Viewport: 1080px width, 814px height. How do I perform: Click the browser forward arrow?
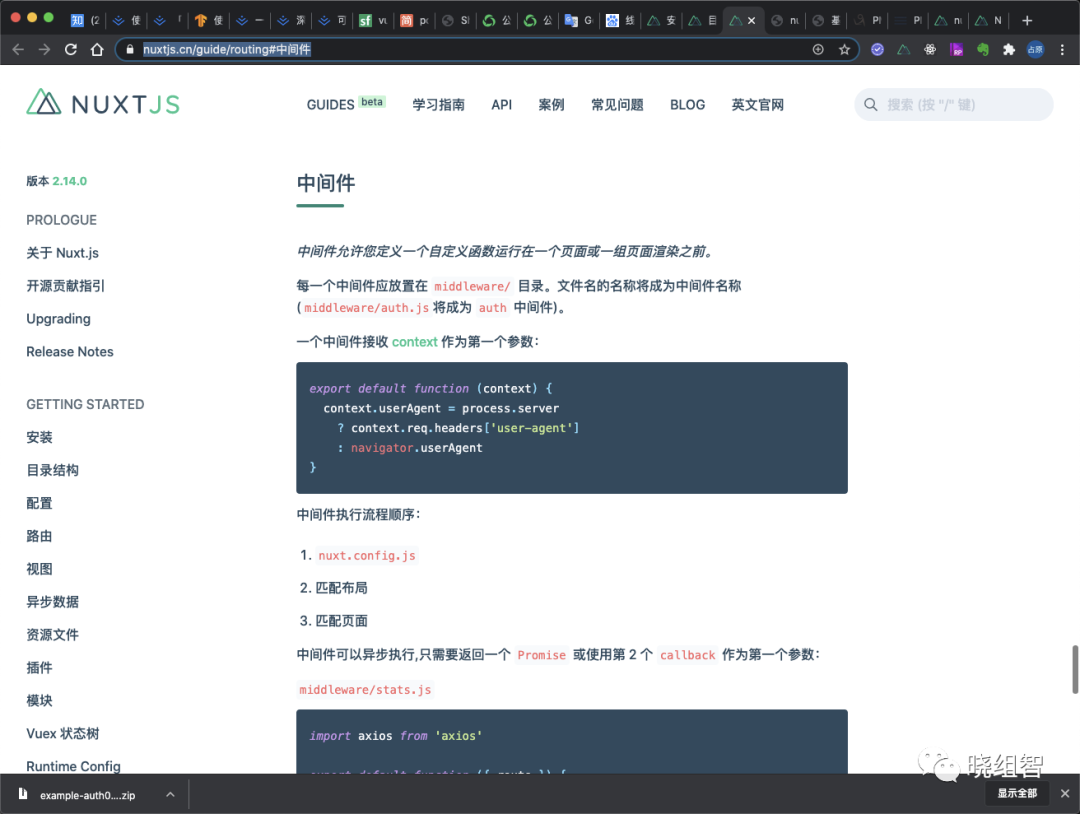(44, 50)
